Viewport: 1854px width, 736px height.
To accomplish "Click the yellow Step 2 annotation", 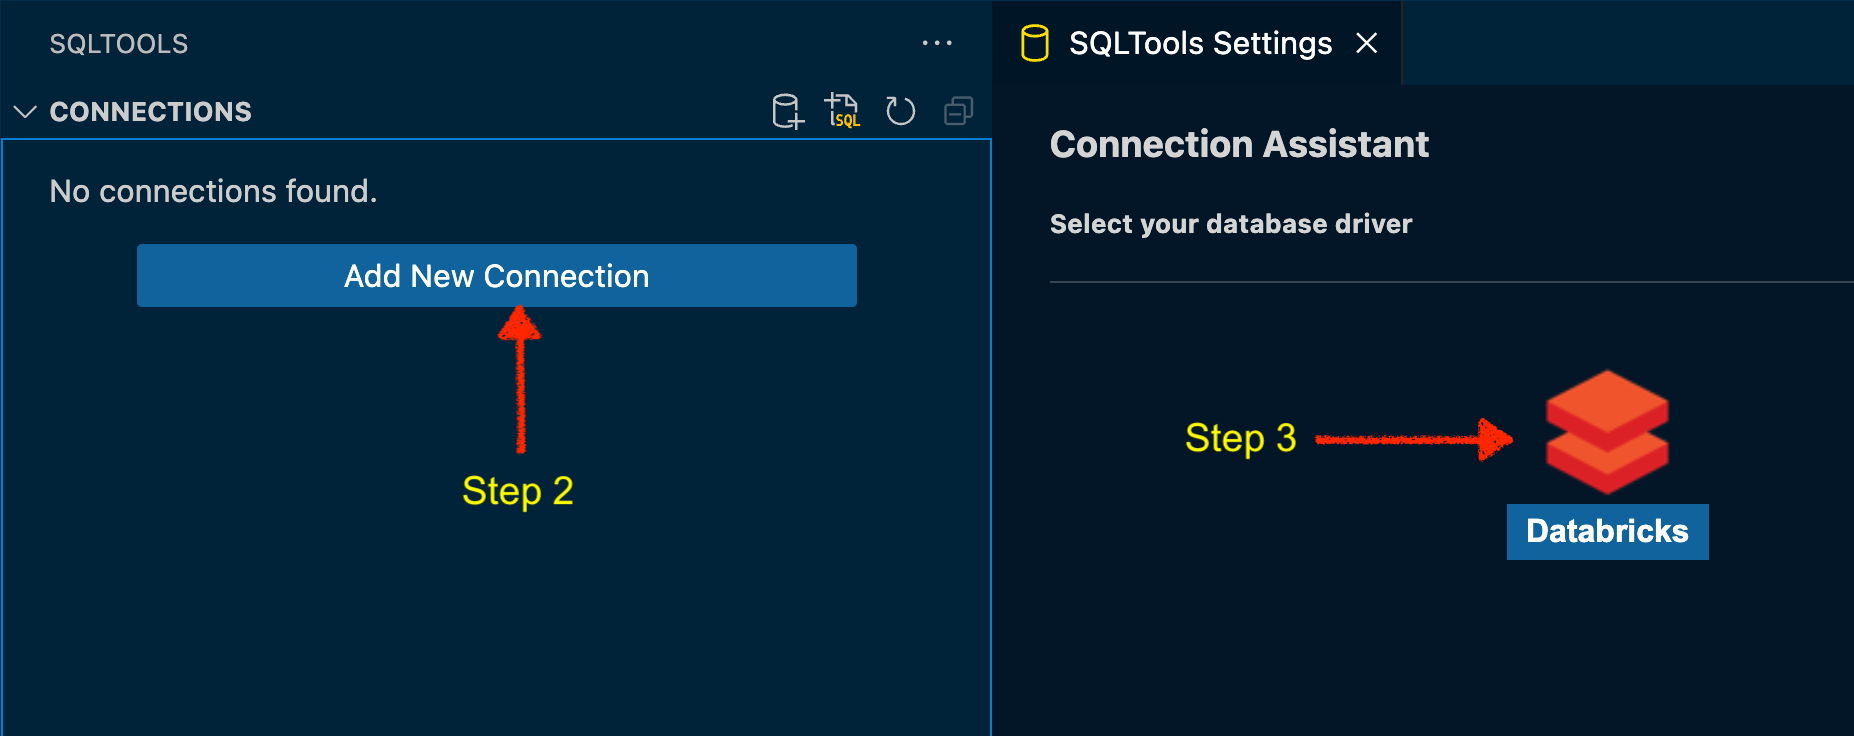I will coord(518,491).
